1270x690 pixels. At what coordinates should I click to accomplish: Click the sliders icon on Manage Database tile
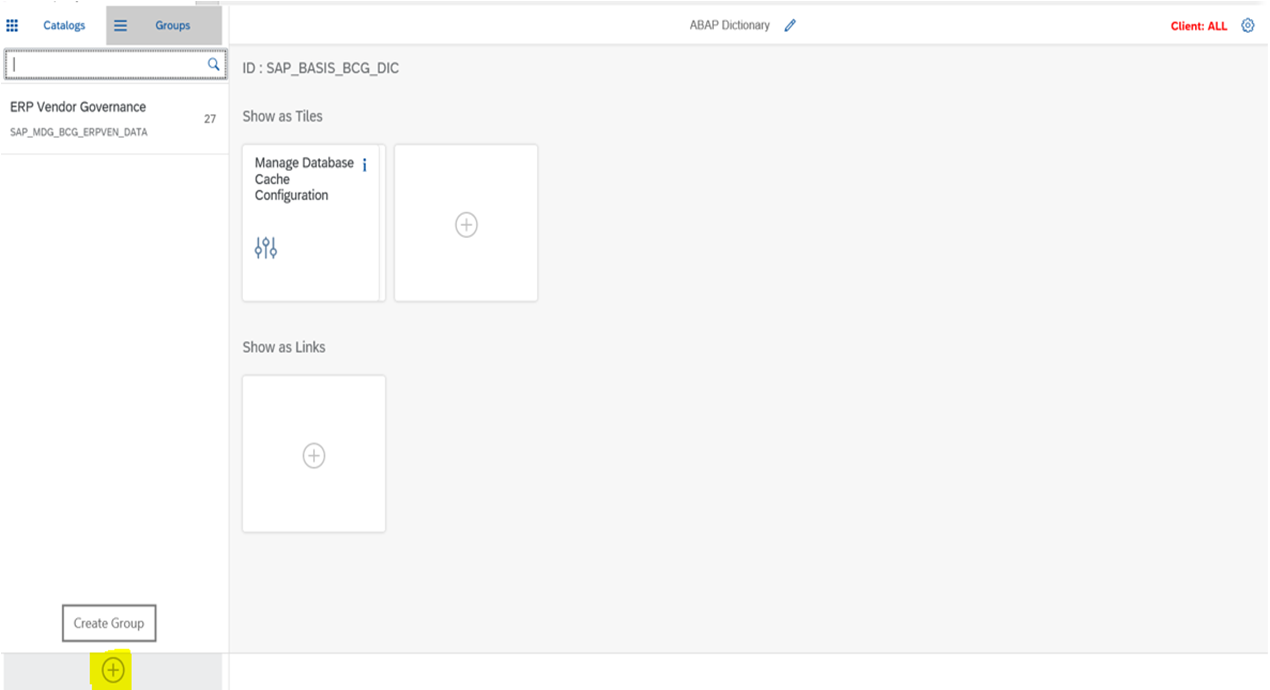[x=266, y=248]
